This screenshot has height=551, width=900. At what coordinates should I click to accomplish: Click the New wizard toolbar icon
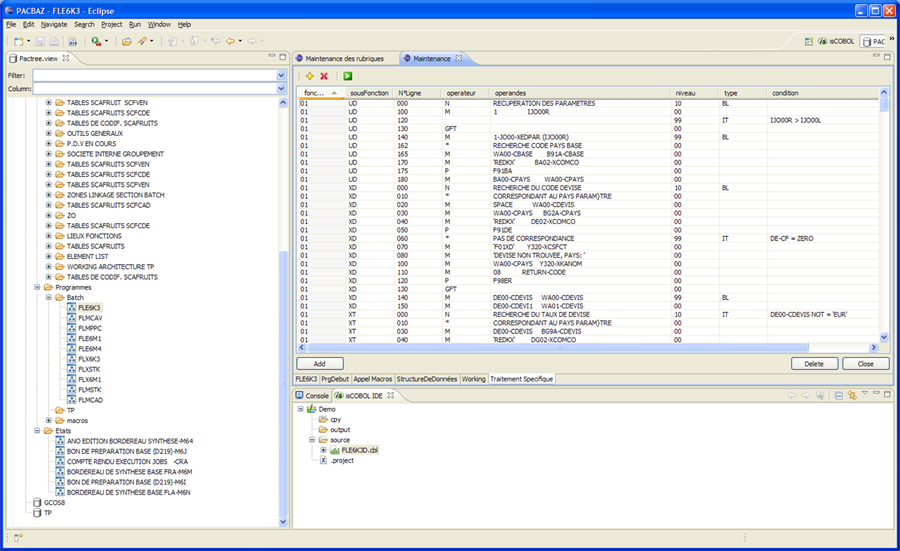click(18, 41)
